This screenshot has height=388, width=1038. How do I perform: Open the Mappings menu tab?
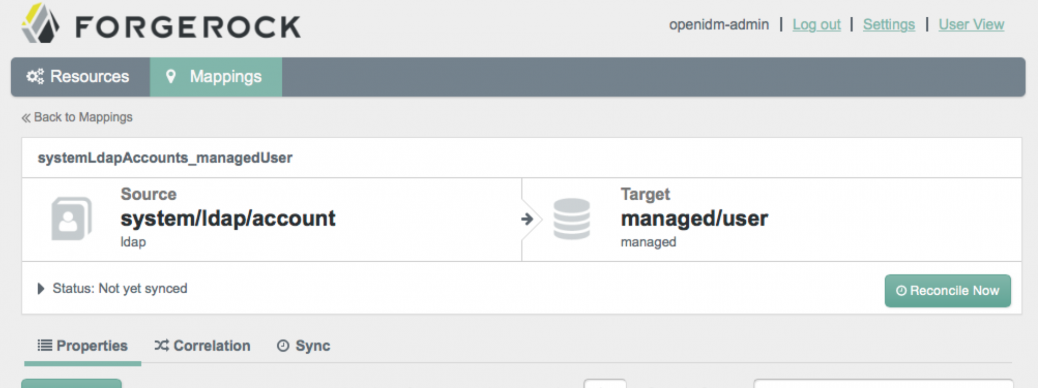tap(216, 77)
